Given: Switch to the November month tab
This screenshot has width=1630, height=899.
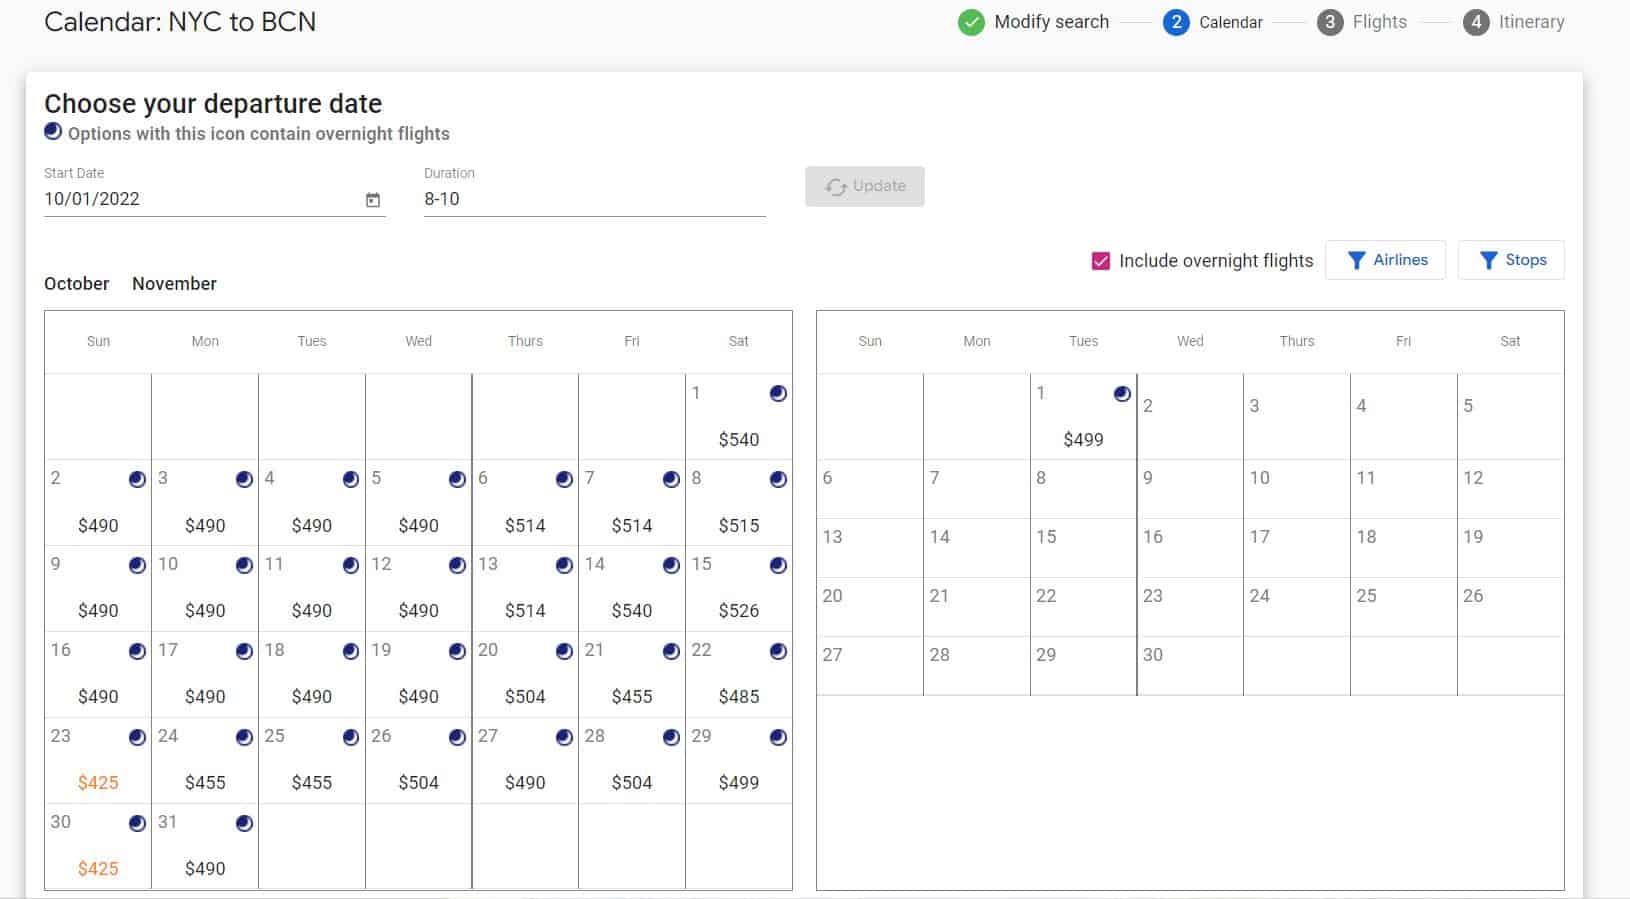Looking at the screenshot, I should [174, 283].
